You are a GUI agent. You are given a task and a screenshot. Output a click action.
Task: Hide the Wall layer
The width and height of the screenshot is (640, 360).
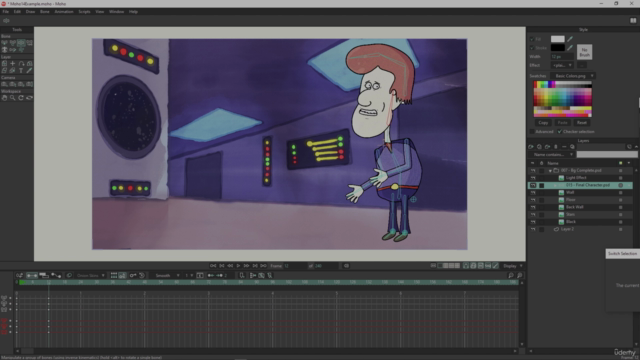[533, 193]
